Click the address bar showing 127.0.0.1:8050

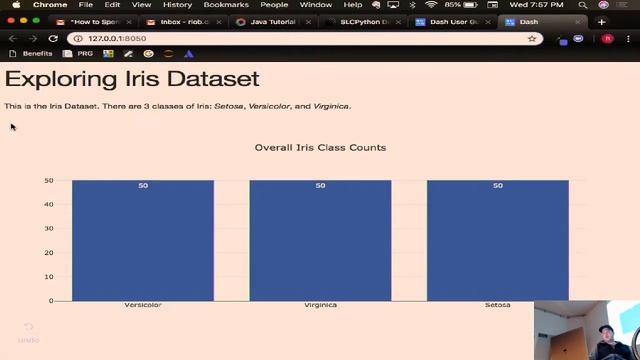coord(305,38)
